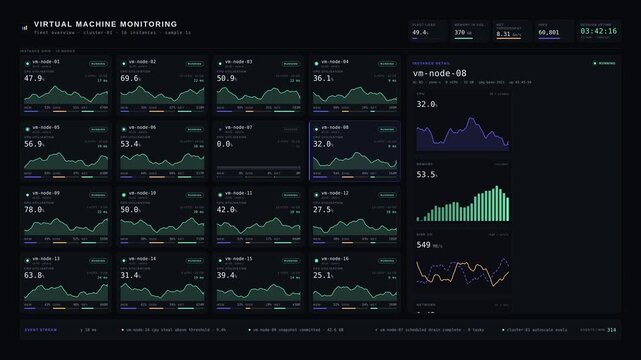Image resolution: width=641 pixels, height=360 pixels.
Task: Click the purple CPU chart in Instance Detail
Action: tap(463, 134)
